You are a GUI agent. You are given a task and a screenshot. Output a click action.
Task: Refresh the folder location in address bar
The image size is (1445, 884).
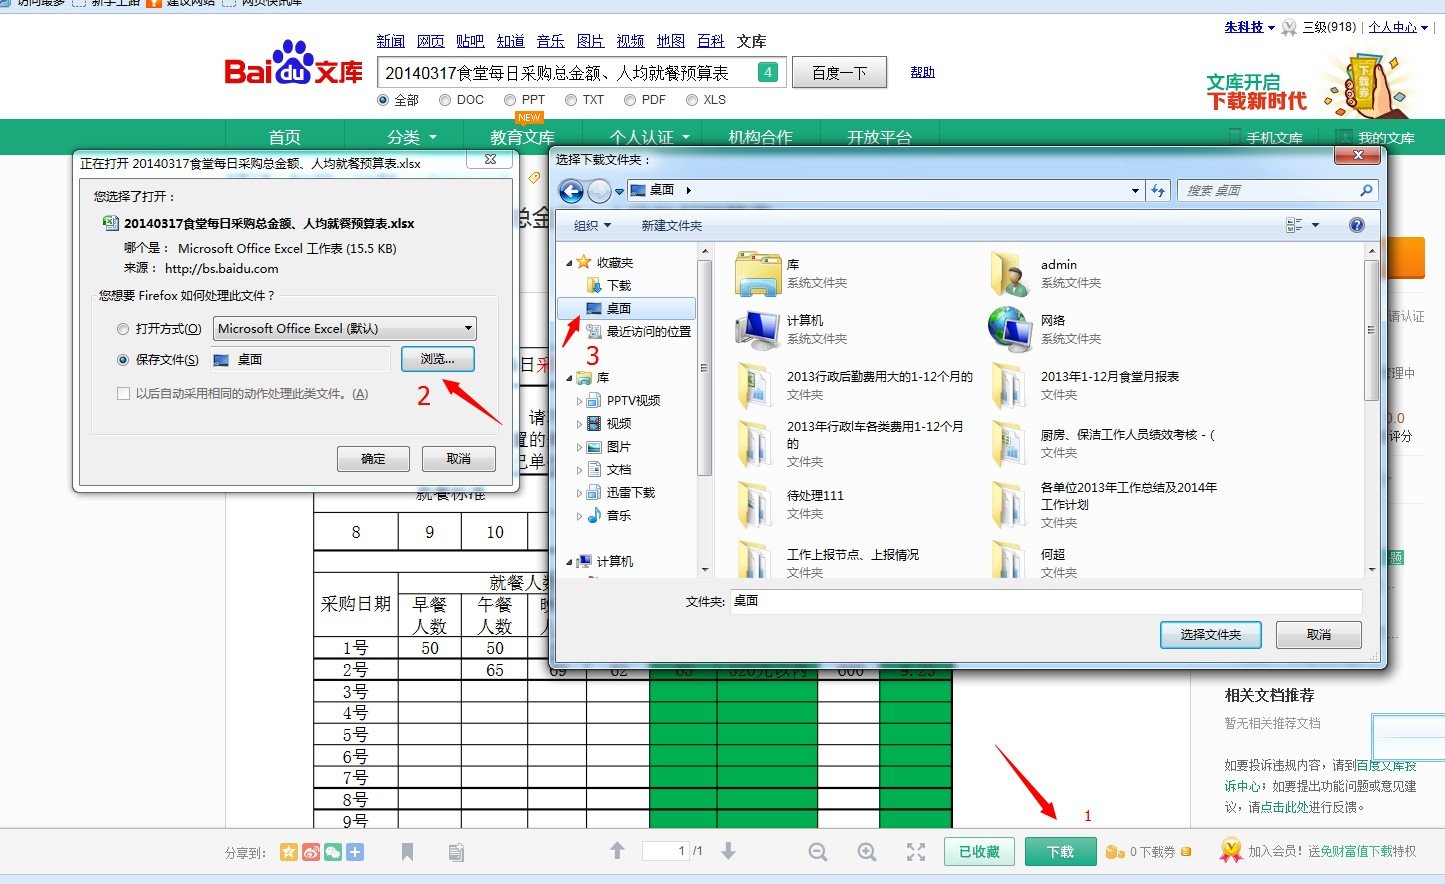[x=1158, y=191]
